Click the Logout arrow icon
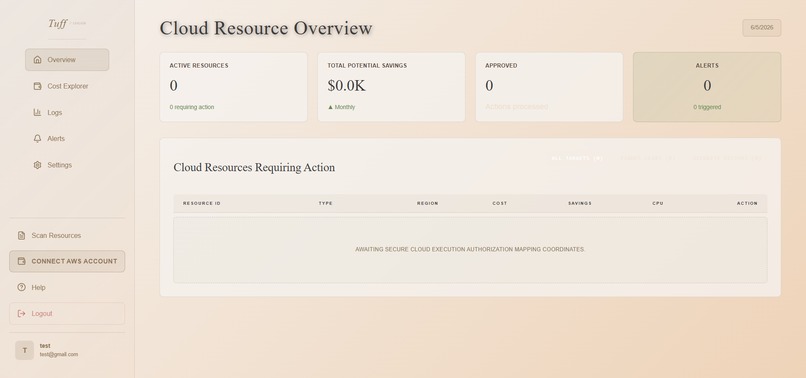This screenshot has height=378, width=806. pyautogui.click(x=22, y=314)
